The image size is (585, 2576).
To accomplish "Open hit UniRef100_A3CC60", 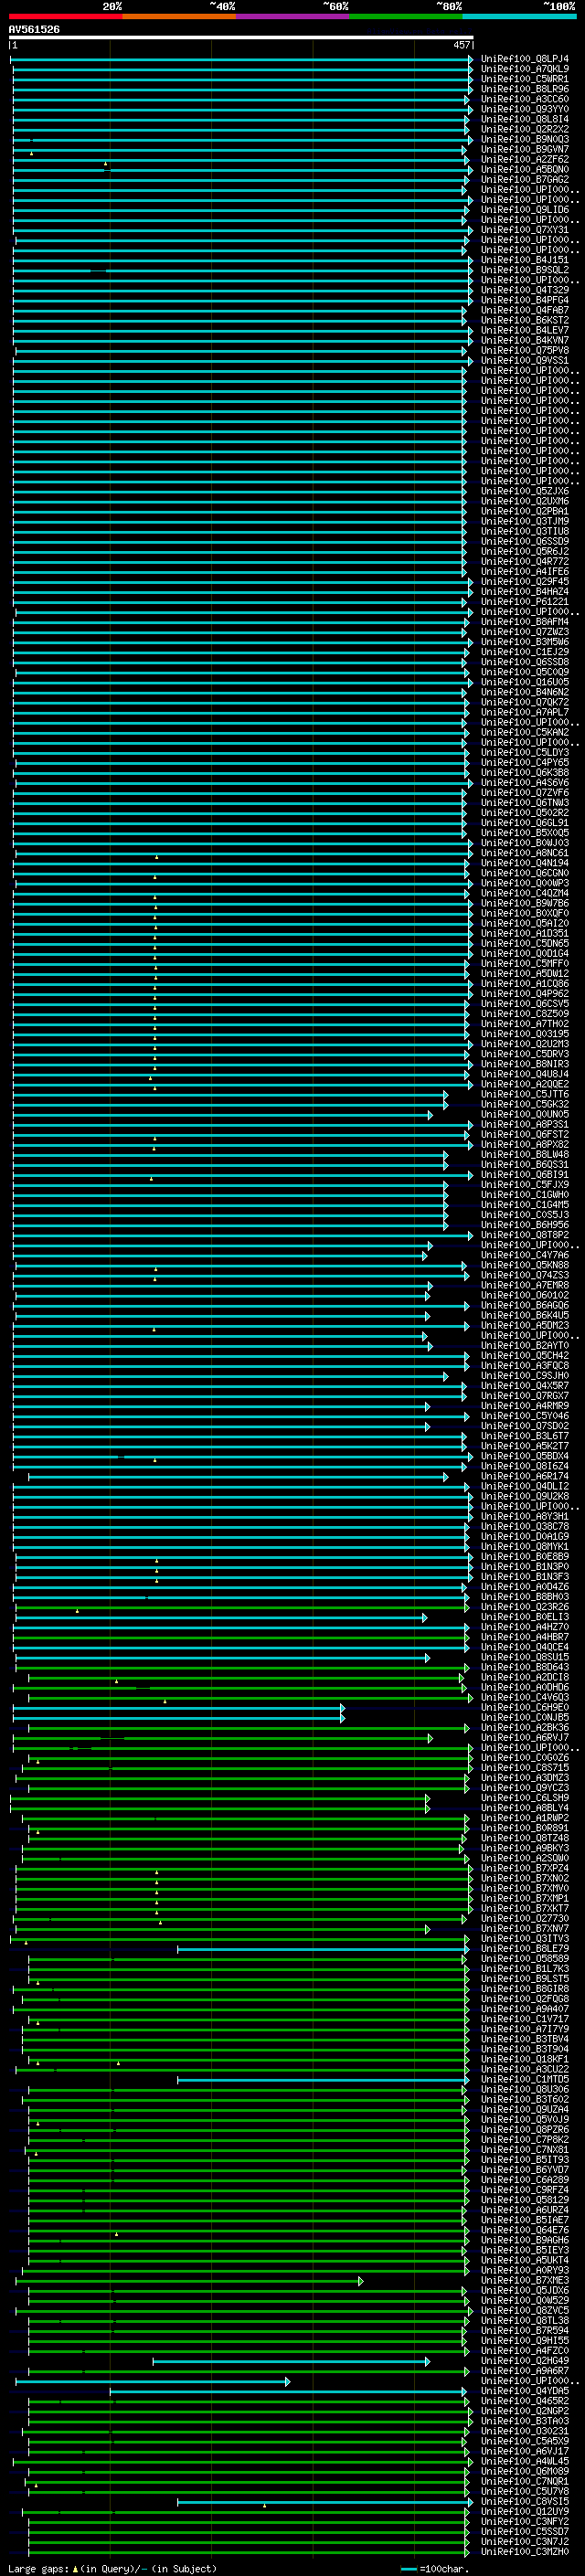I will (x=525, y=99).
